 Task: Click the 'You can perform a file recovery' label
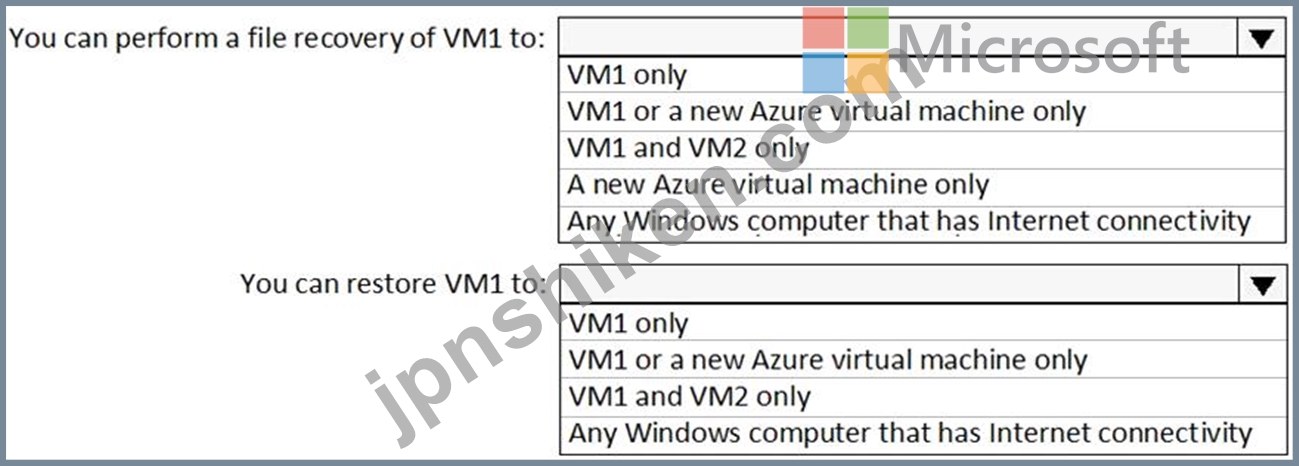277,39
